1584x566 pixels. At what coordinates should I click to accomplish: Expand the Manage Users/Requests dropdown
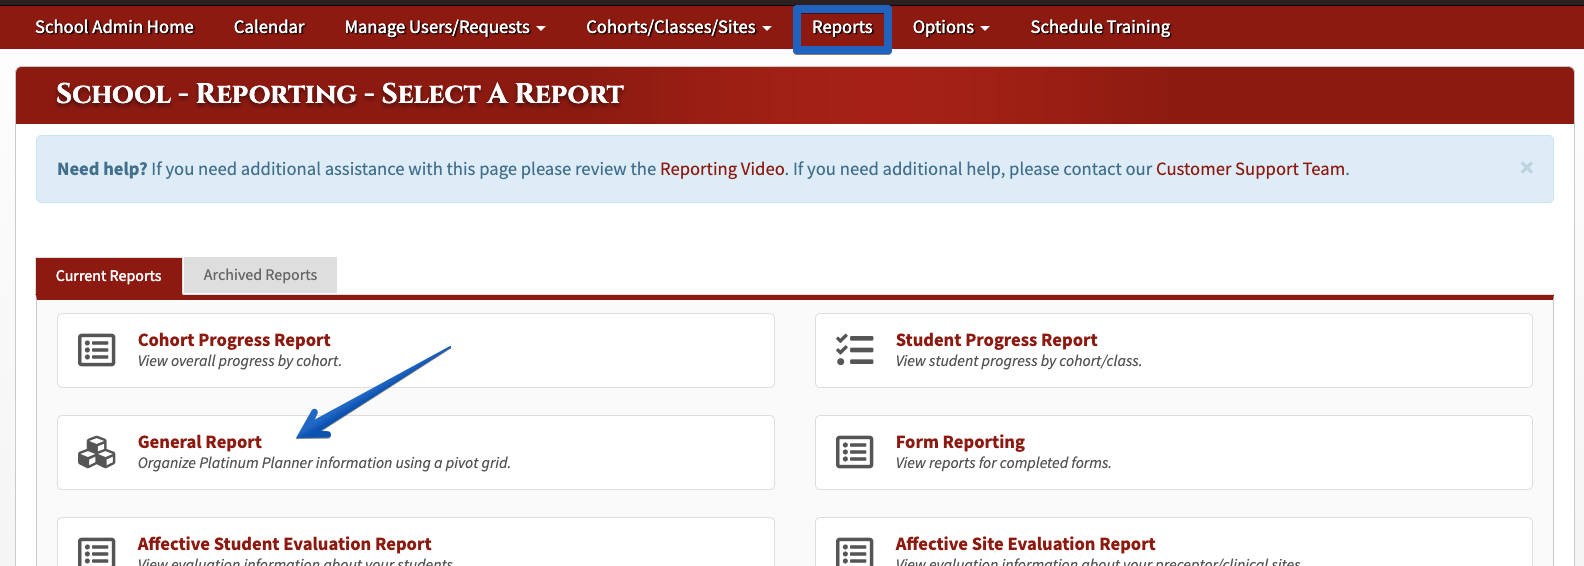pos(445,27)
